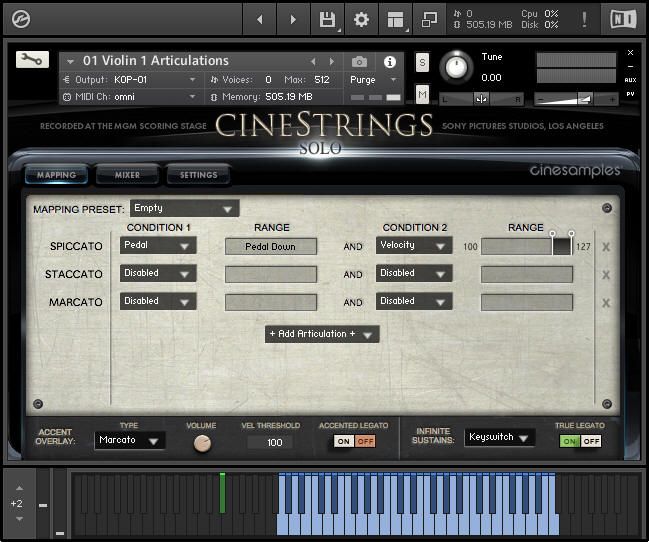Screen dimensions: 649x542
Task: Open Staccato Condition 2 Disabled dropdown
Action: (x=414, y=273)
